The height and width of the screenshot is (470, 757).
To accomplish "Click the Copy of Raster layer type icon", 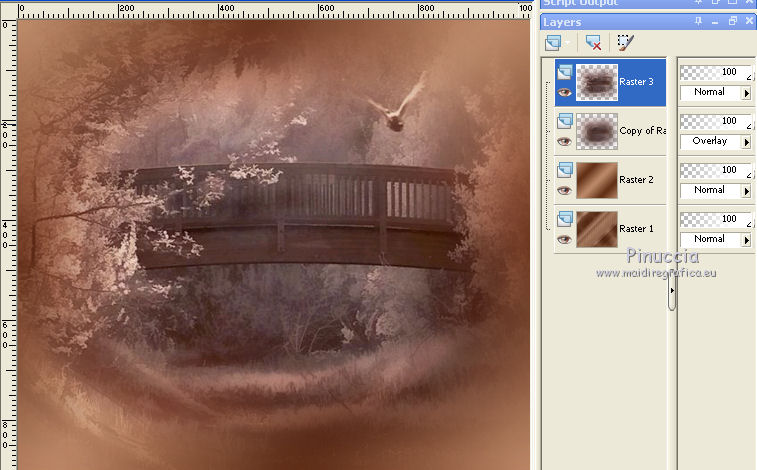I will pos(565,121).
